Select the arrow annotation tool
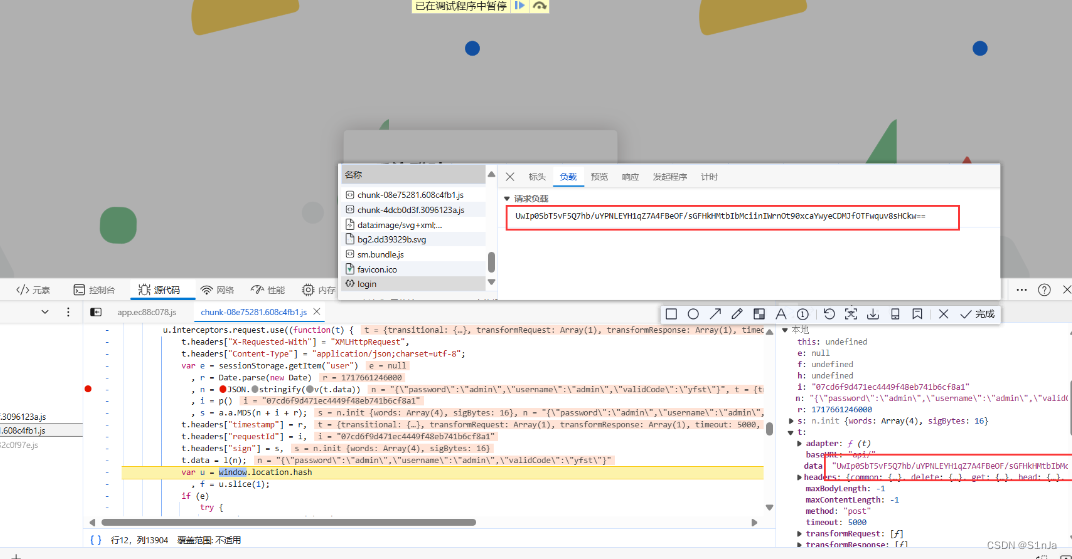Screen dimensions: 1072x559 point(715,314)
